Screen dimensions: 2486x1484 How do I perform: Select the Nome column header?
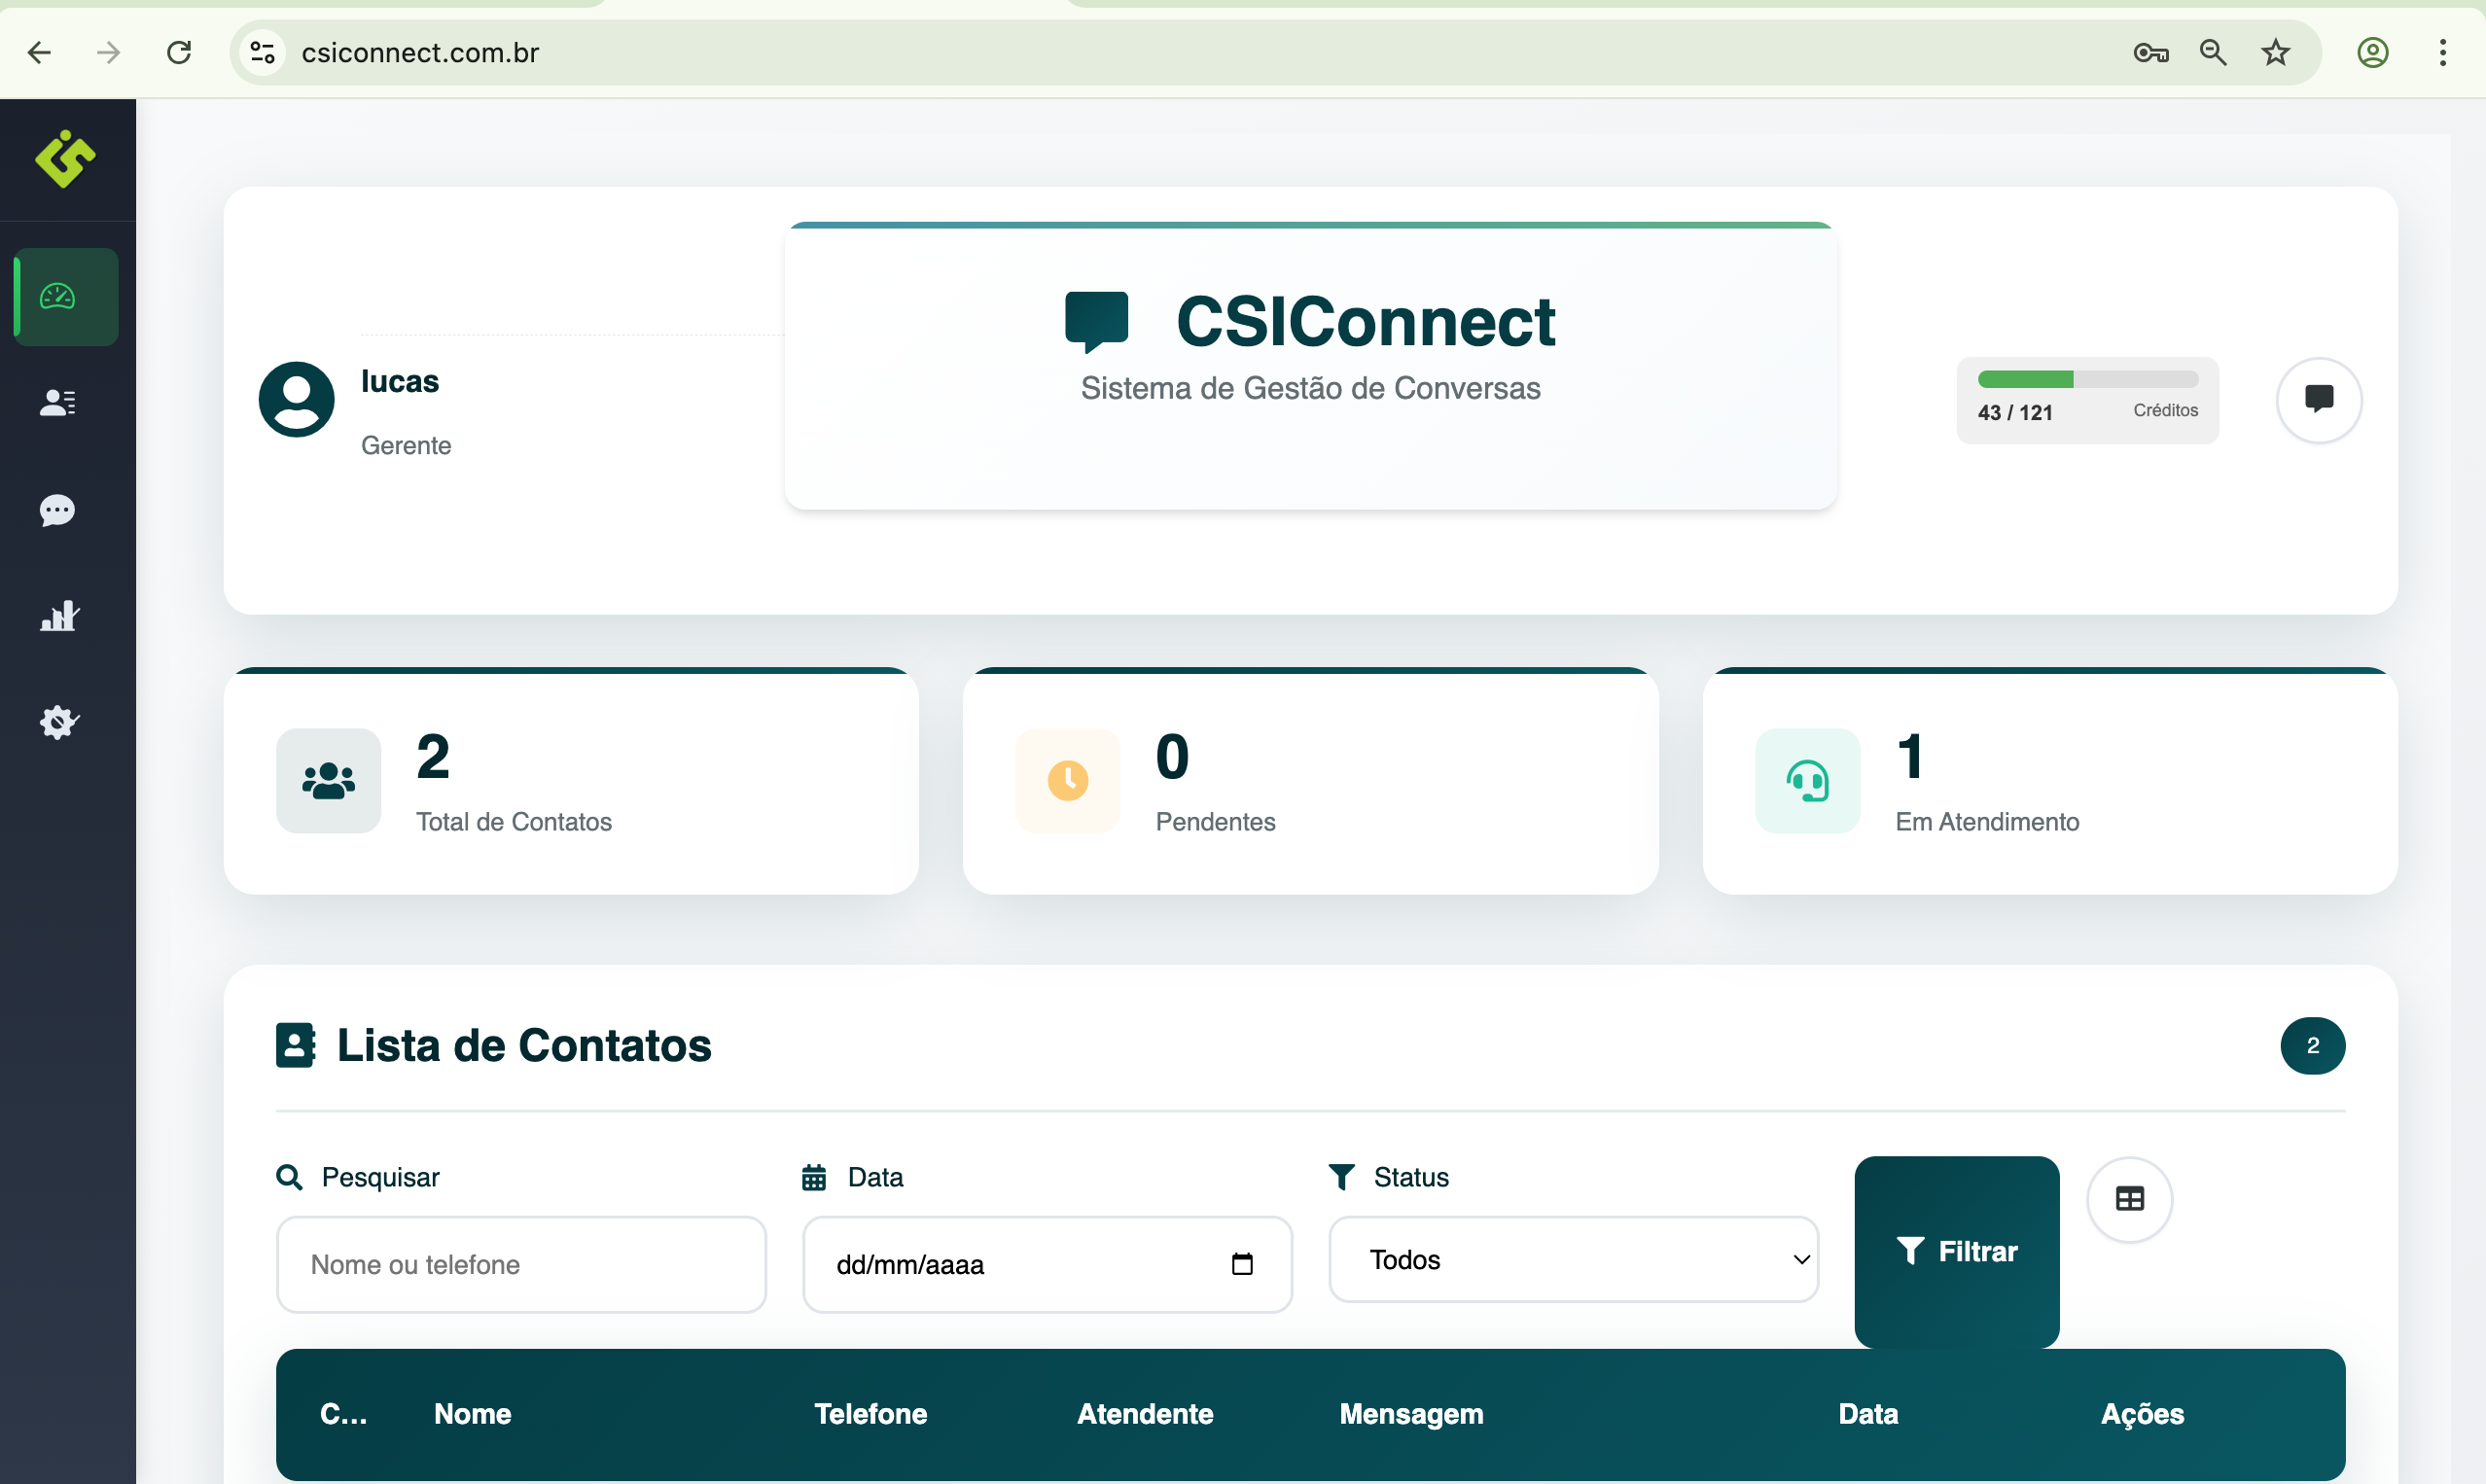pyautogui.click(x=472, y=1414)
